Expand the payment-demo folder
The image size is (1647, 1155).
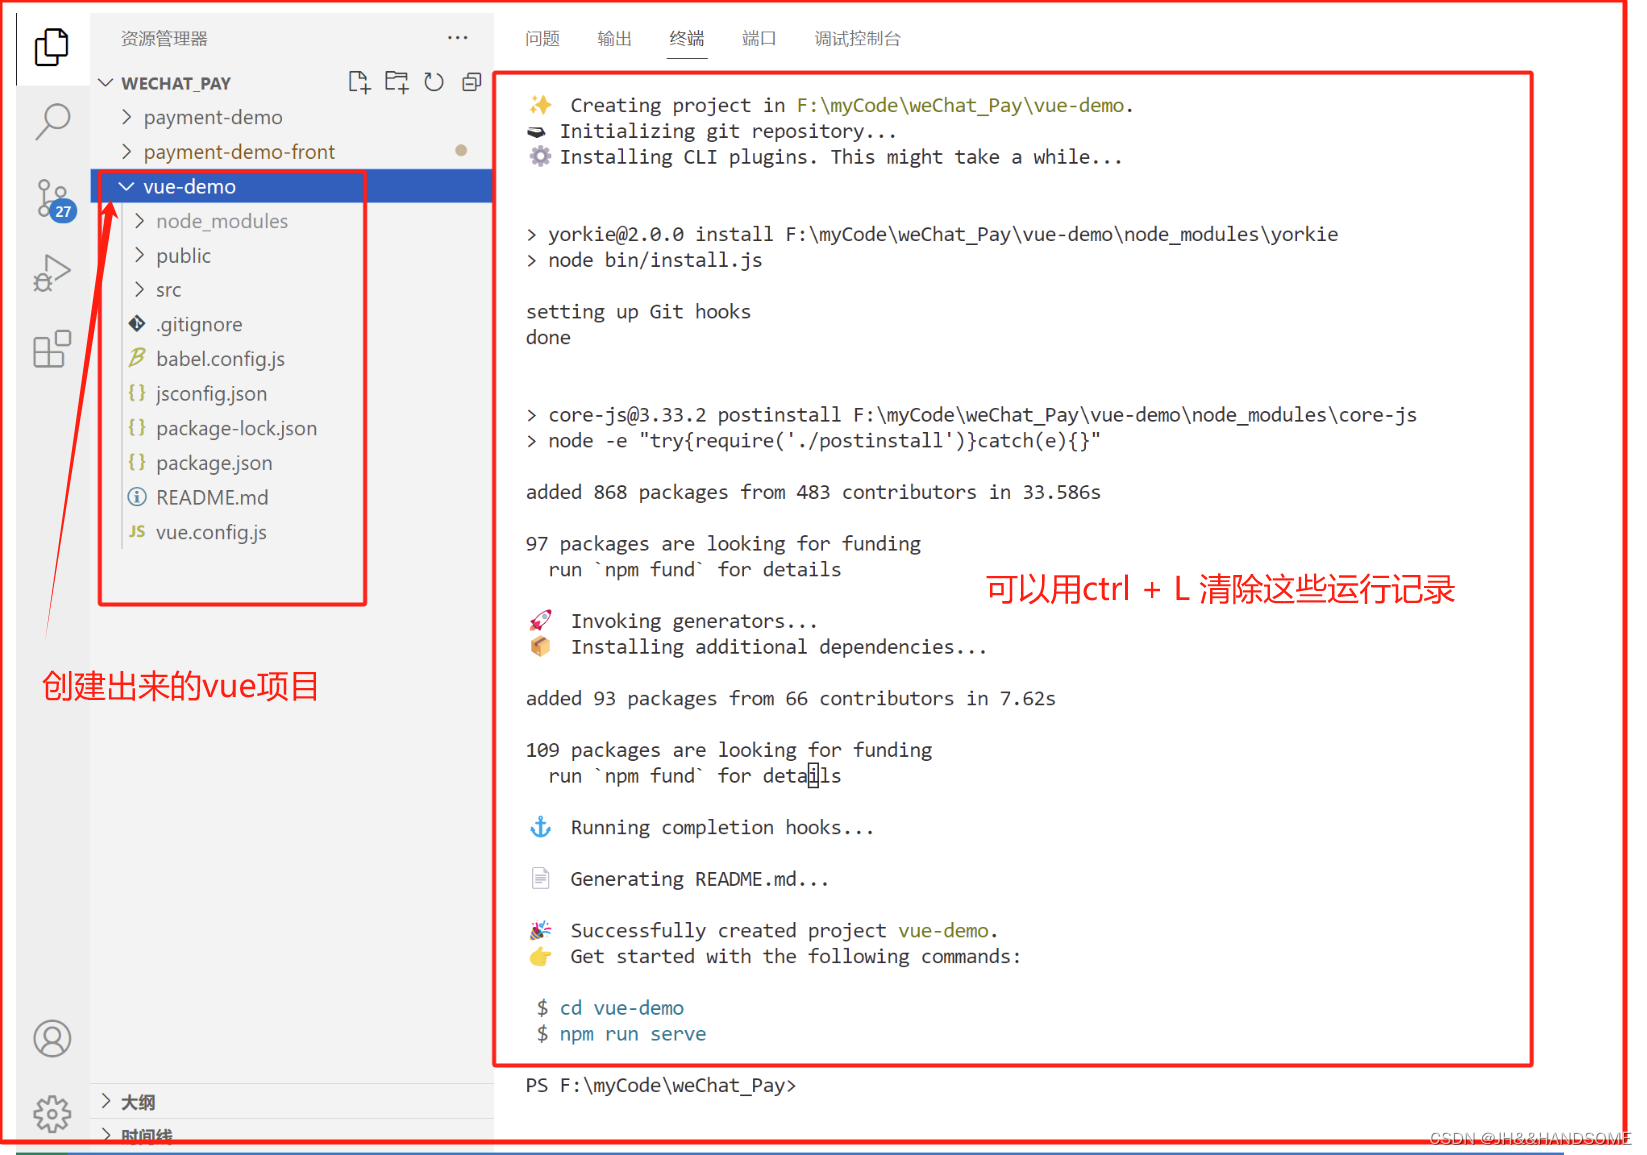(x=126, y=117)
